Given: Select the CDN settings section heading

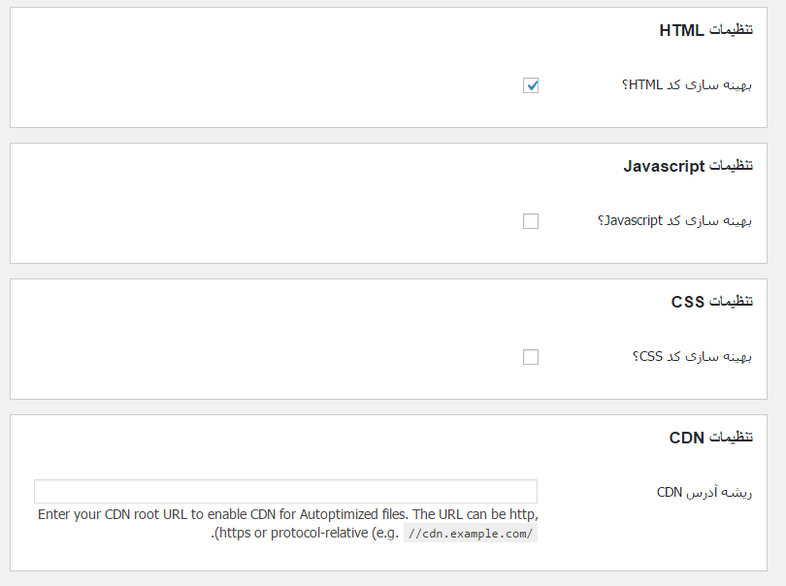Looking at the screenshot, I should click(x=711, y=438).
